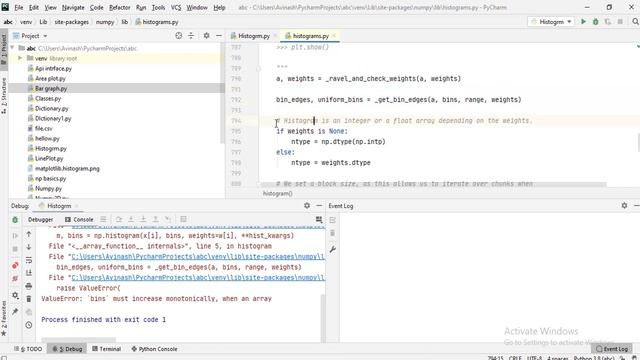The width and height of the screenshot is (640, 360).
Task: Open the File menu
Action: coord(19,7)
